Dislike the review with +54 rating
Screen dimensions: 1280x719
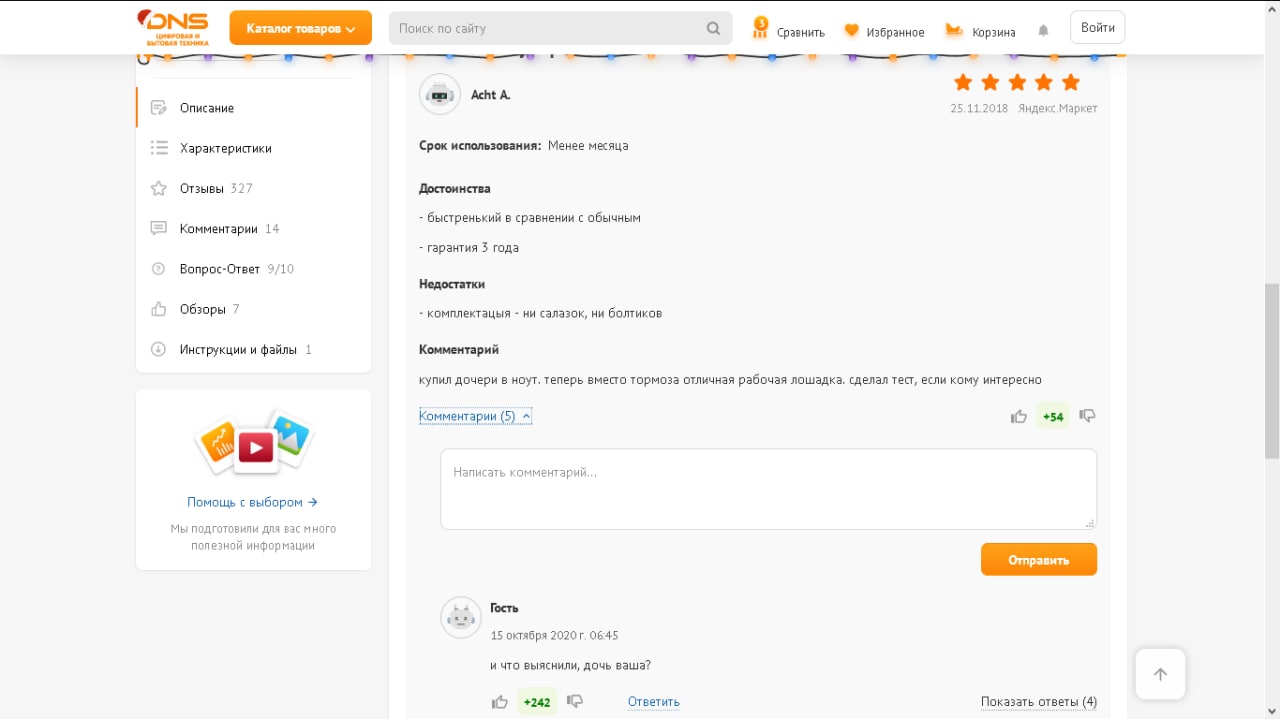click(x=1088, y=416)
